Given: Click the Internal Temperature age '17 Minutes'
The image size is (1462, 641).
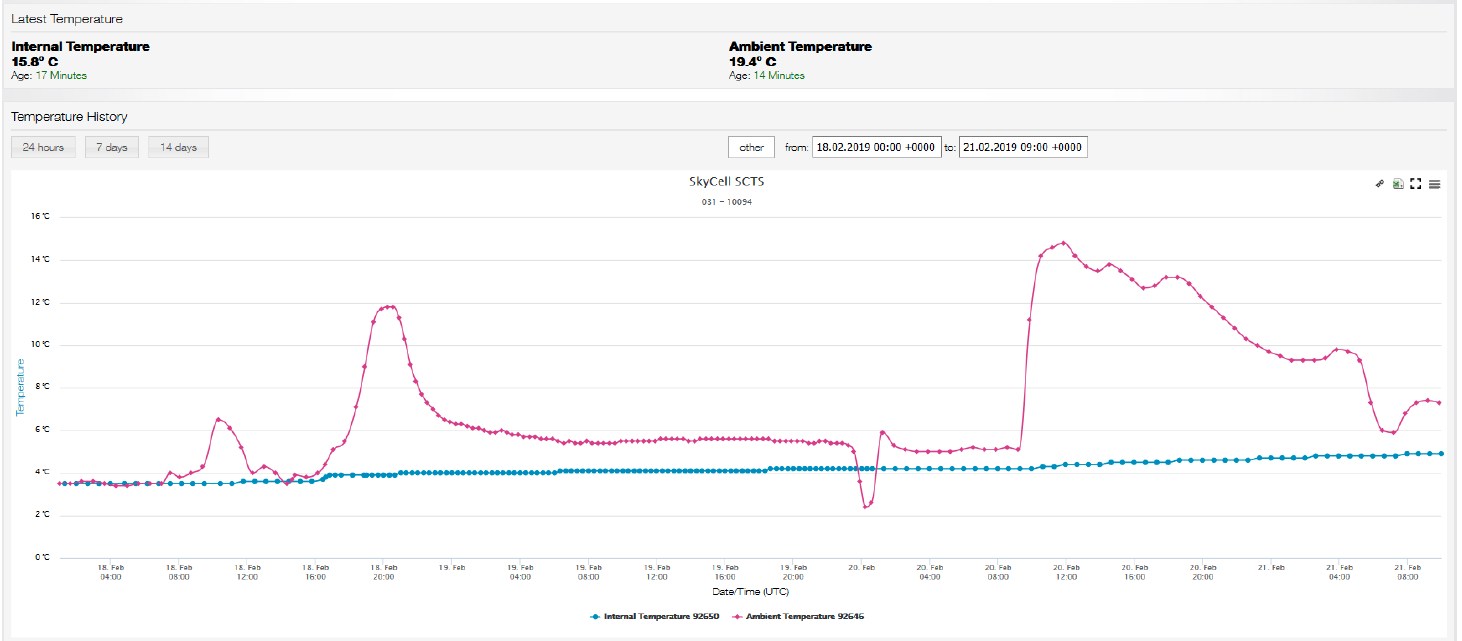Looking at the screenshot, I should click(x=61, y=76).
